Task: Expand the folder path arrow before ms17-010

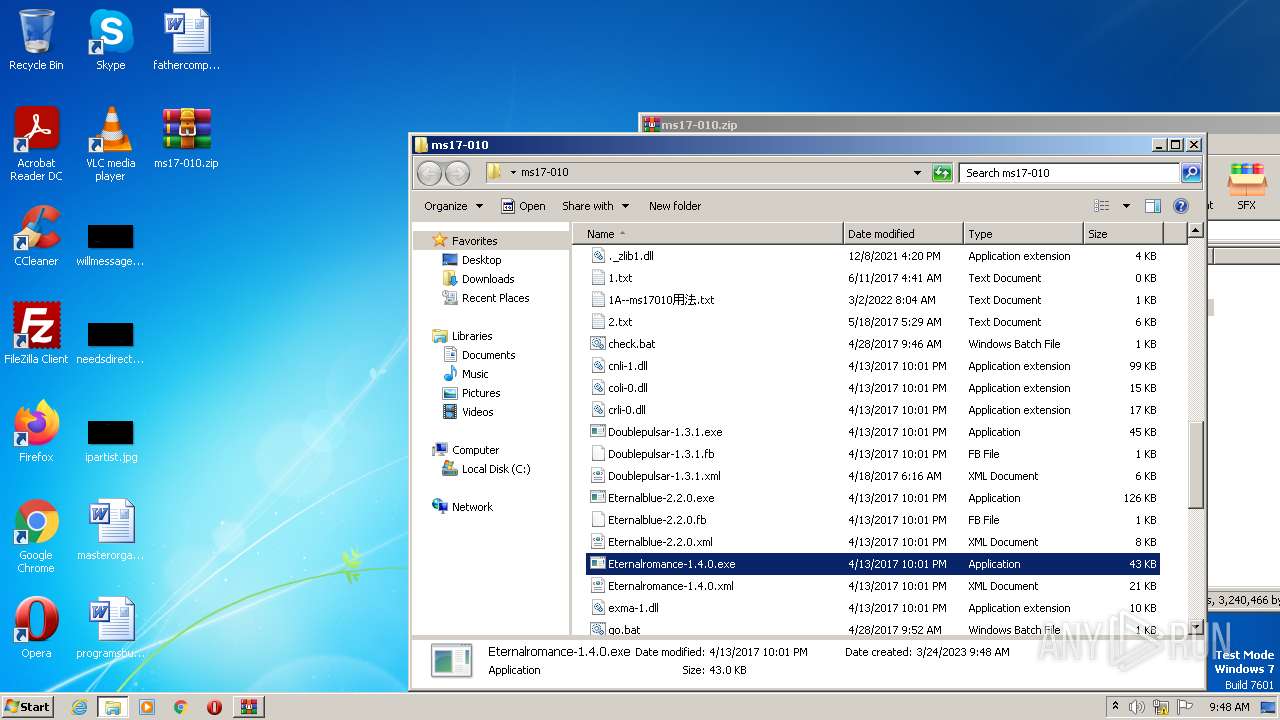Action: coord(513,172)
